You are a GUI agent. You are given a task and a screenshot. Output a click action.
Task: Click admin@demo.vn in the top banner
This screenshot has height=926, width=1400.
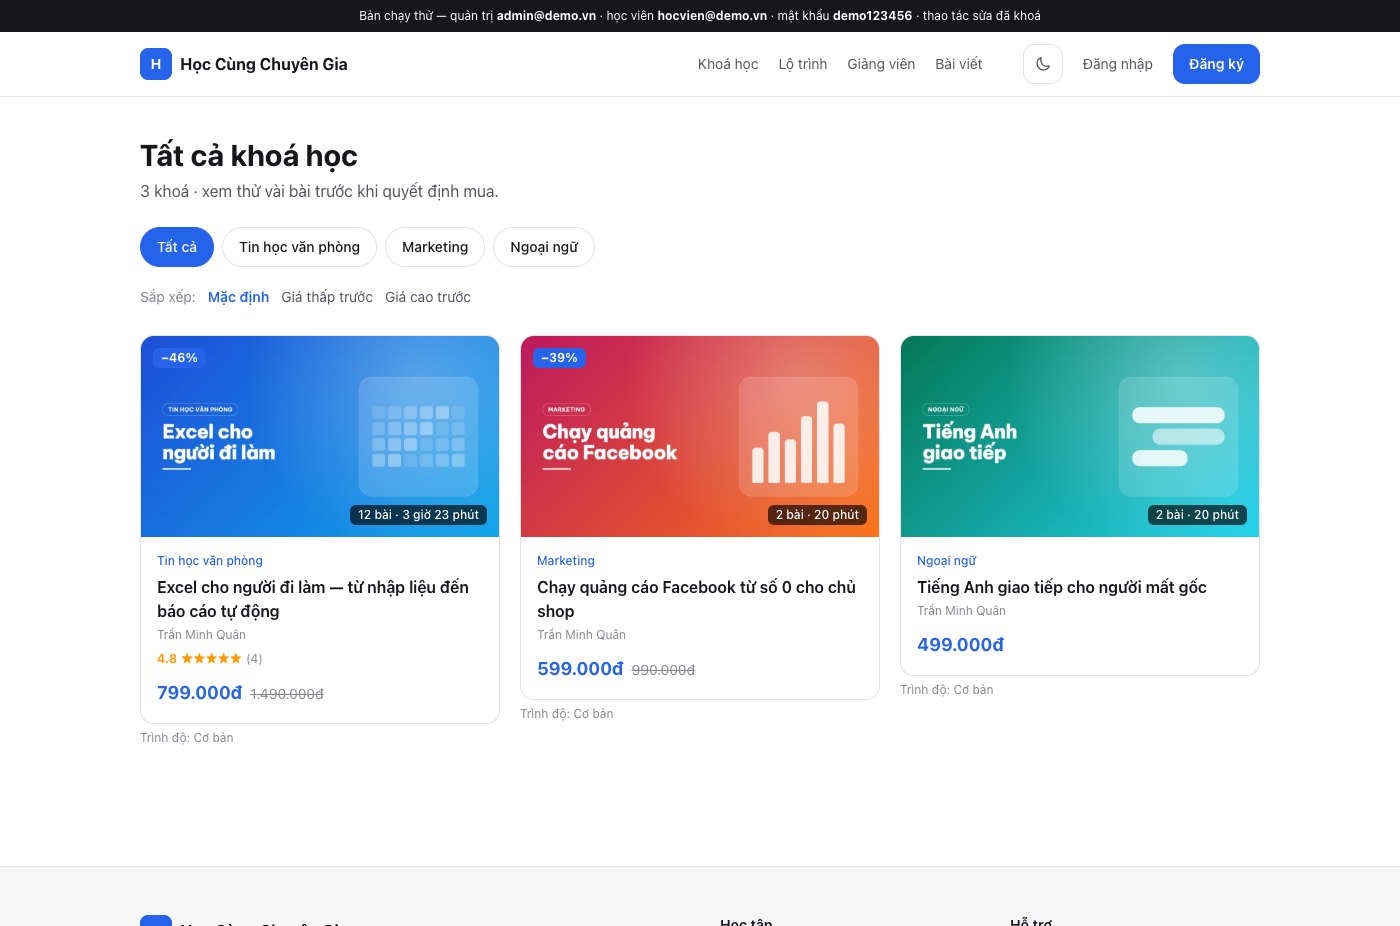(x=546, y=16)
